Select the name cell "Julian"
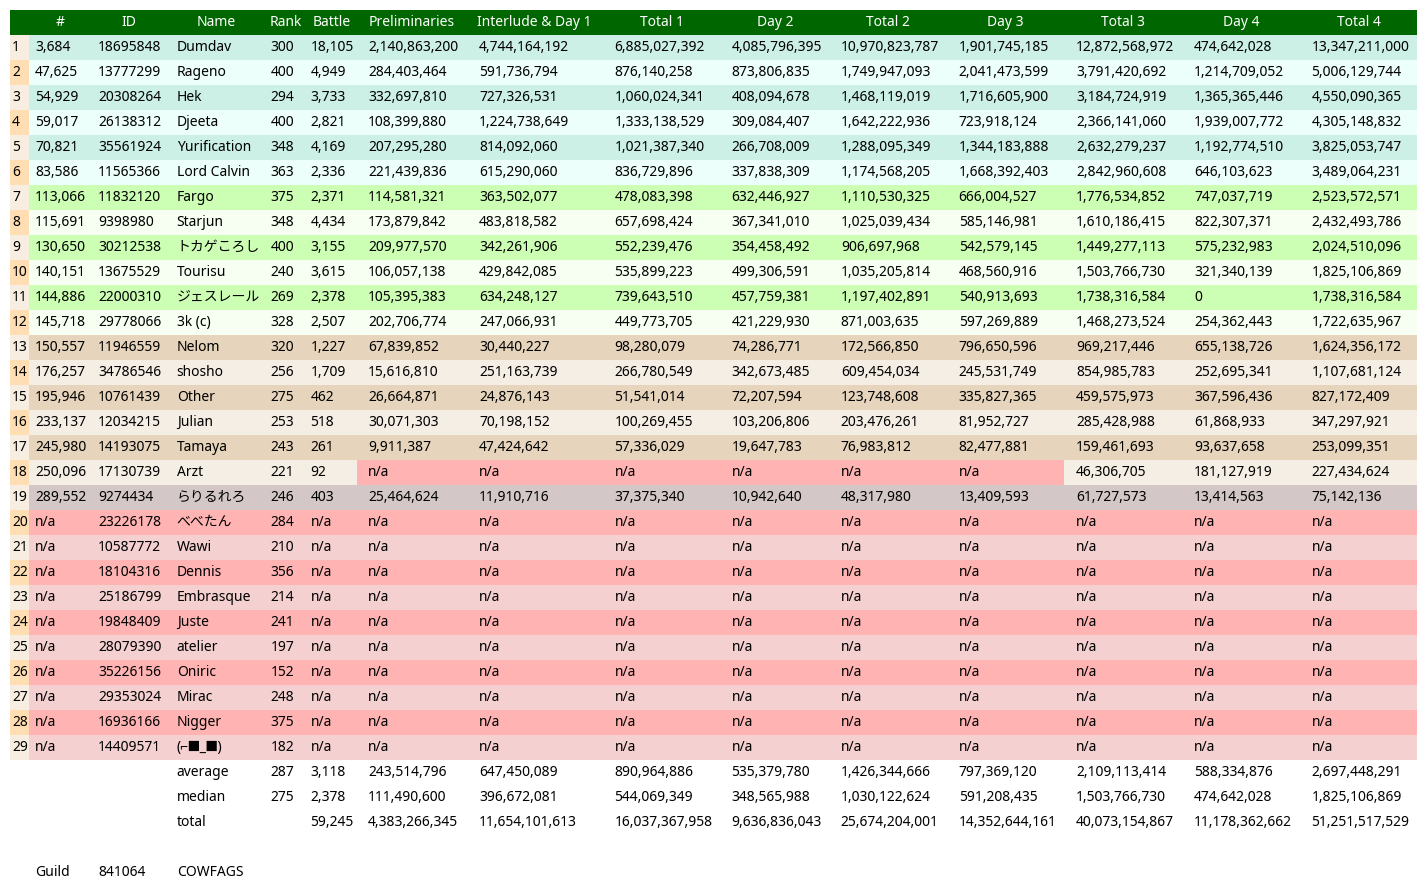 coord(196,421)
